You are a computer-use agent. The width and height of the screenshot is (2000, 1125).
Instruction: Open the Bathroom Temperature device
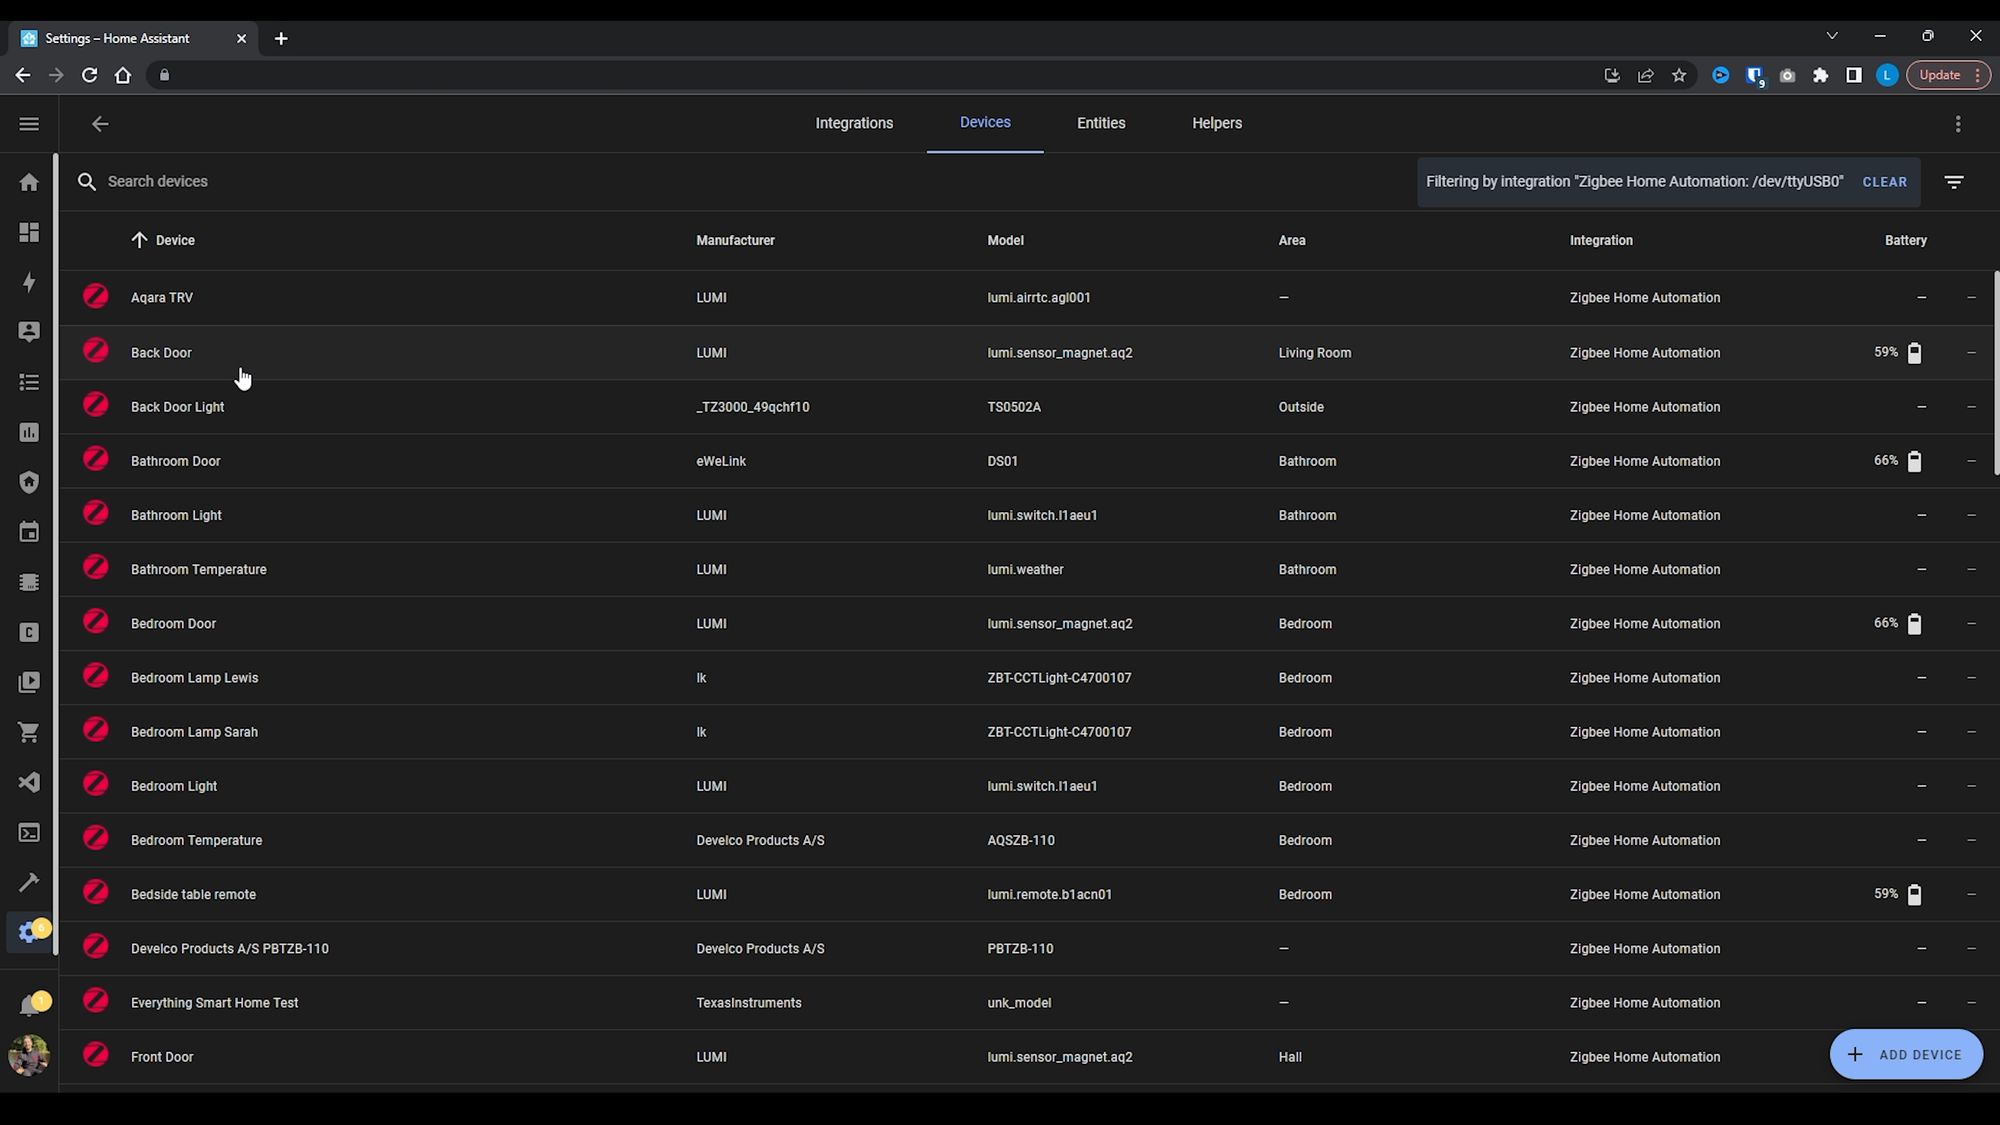[x=1027, y=569]
